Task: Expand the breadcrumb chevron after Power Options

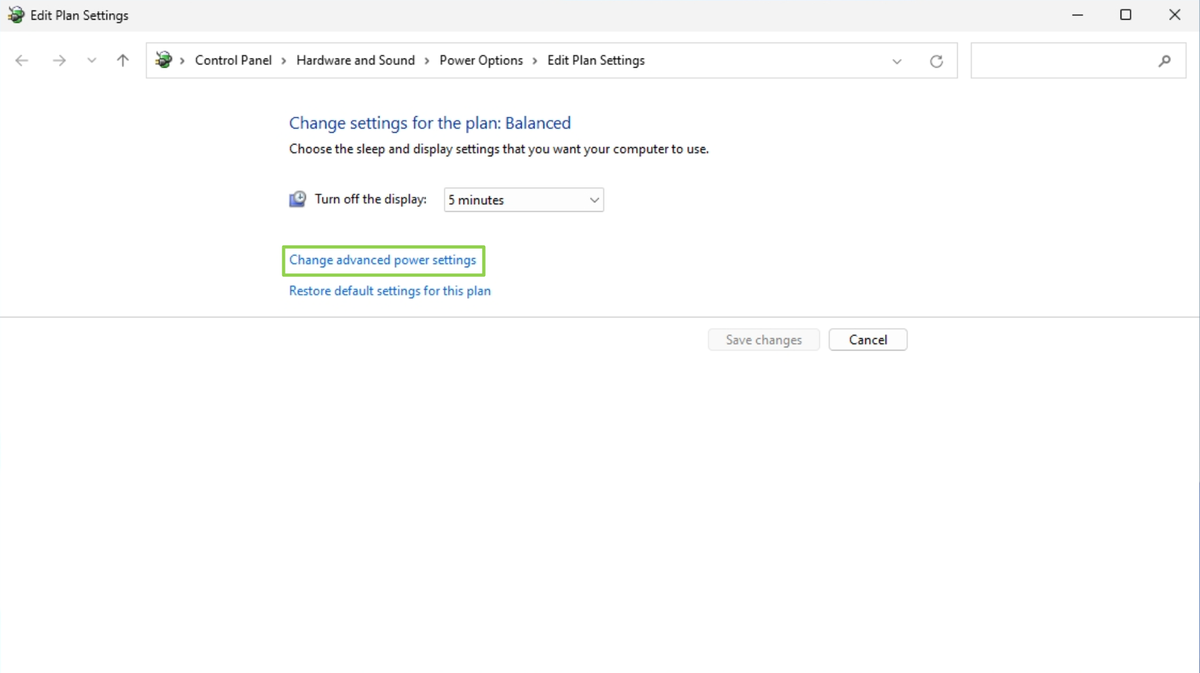Action: tap(533, 60)
